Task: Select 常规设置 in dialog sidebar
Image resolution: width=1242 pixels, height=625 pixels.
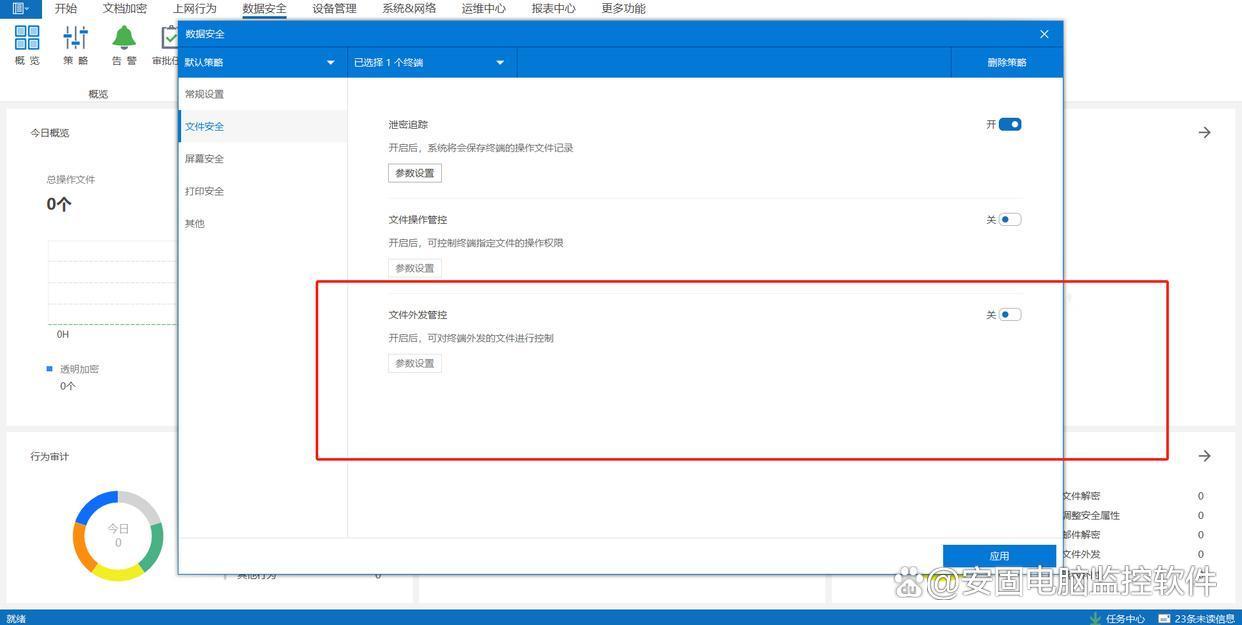Action: [x=263, y=94]
